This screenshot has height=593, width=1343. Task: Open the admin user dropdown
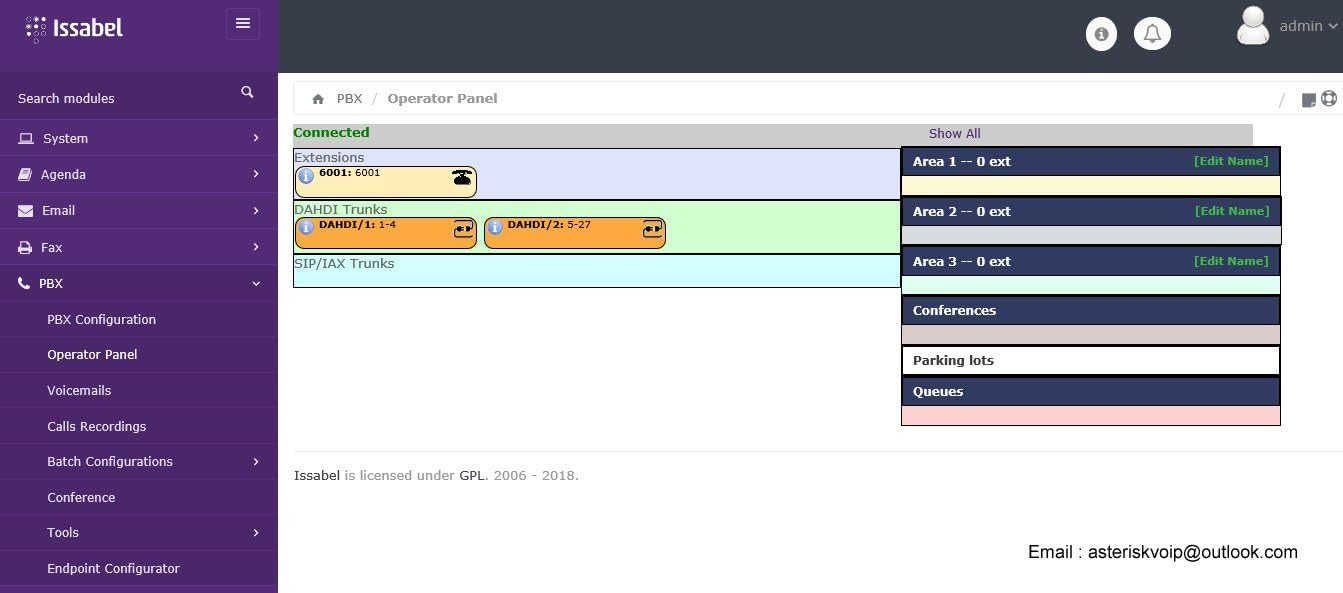(x=1308, y=27)
